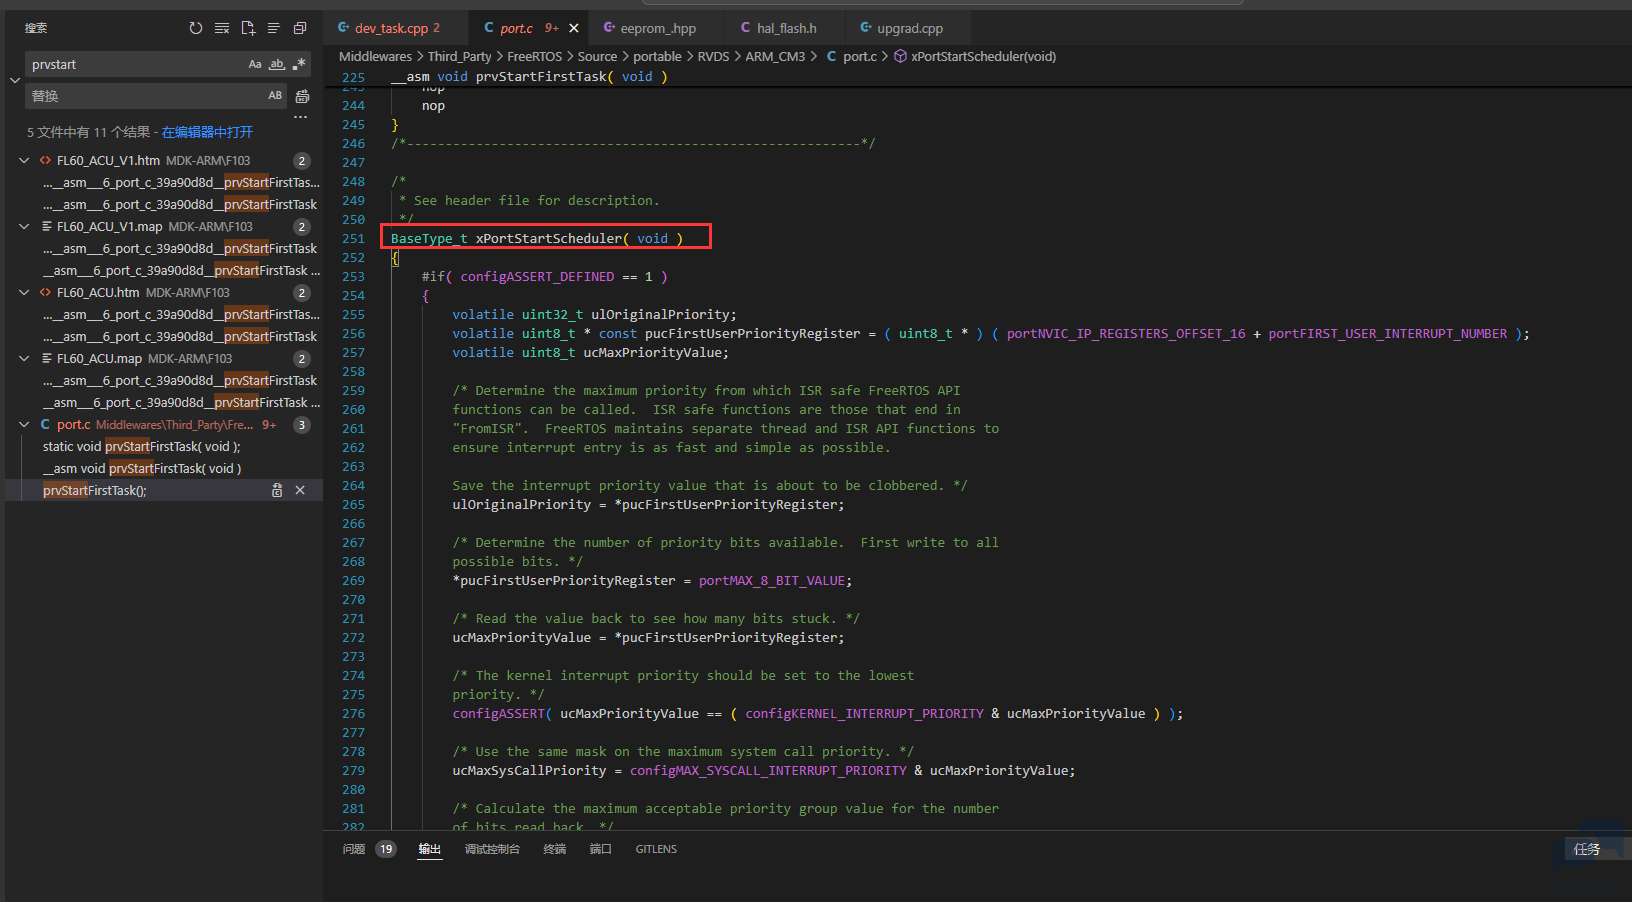Toggle search details via ellipsis
Viewport: 1632px width, 902px height.
pyautogui.click(x=300, y=117)
